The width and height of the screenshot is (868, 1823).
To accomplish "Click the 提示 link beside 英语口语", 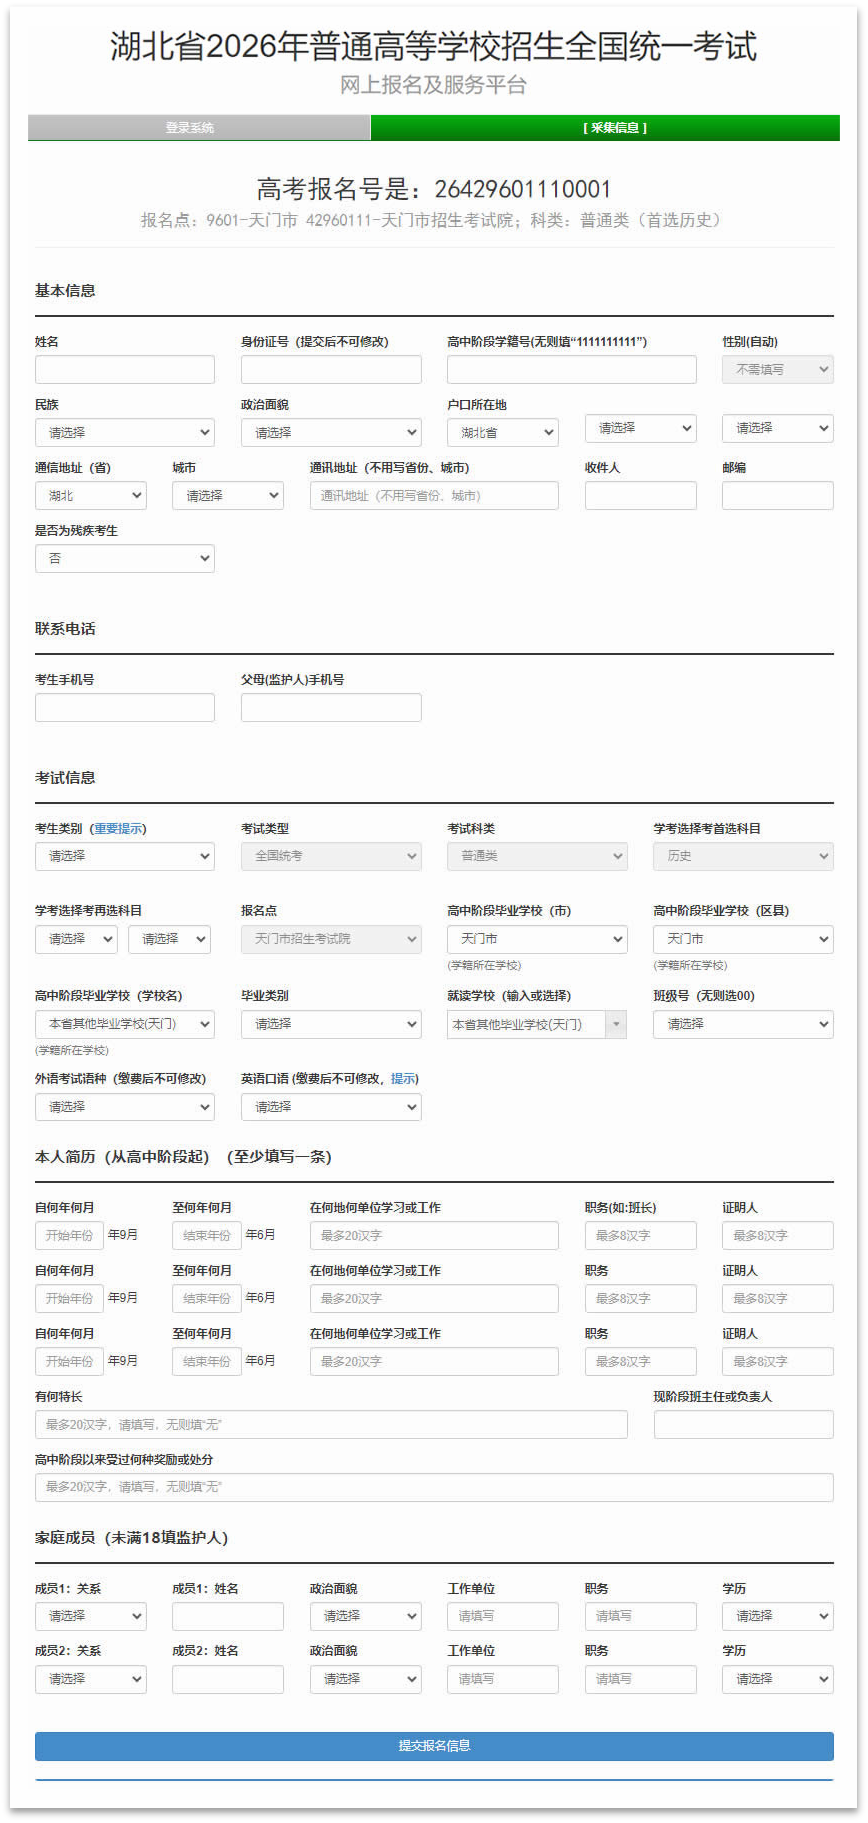I will point(403,1079).
